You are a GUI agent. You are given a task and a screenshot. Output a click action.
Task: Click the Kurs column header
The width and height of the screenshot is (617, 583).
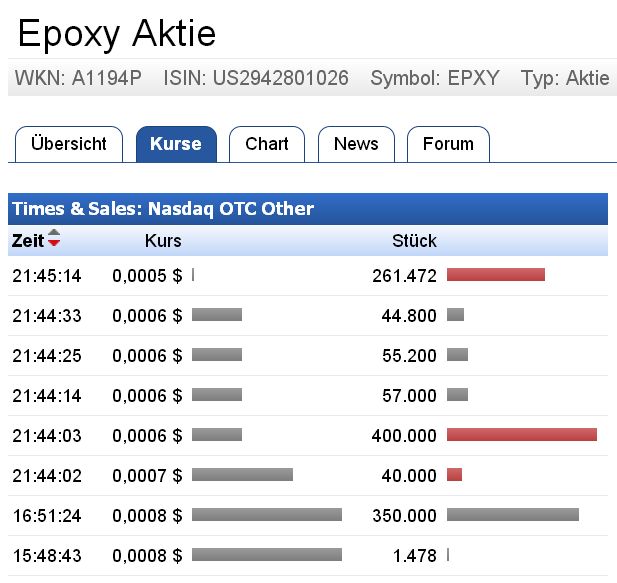(163, 241)
